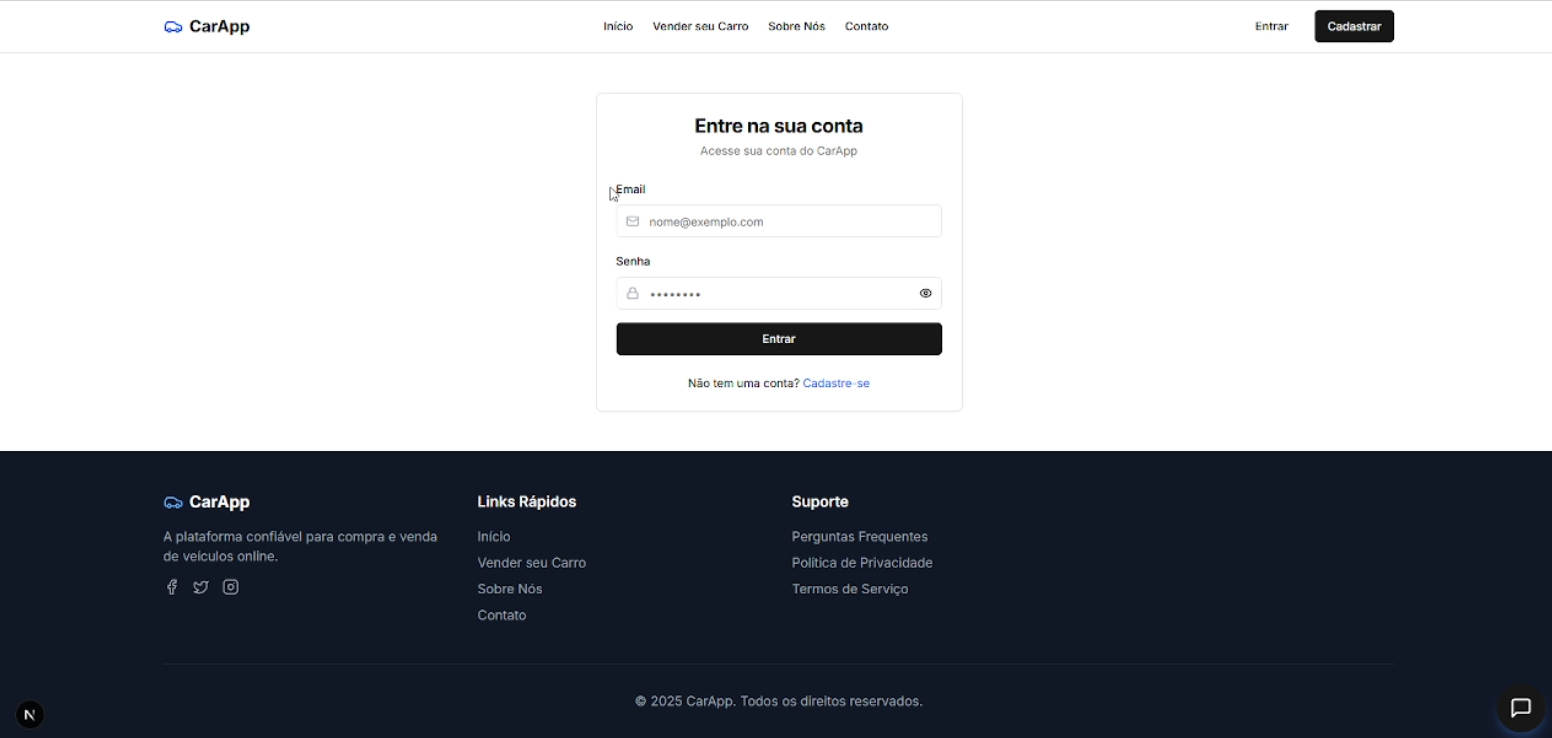The width and height of the screenshot is (1552, 738).
Task: Open Contato in top navigation
Action: click(866, 27)
